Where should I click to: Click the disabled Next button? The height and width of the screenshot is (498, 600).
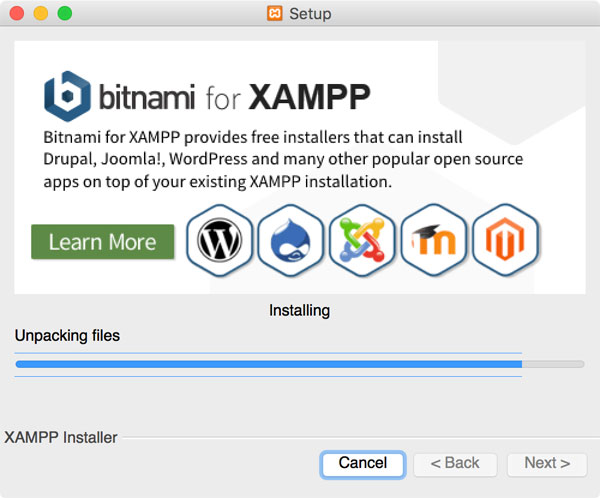(547, 464)
